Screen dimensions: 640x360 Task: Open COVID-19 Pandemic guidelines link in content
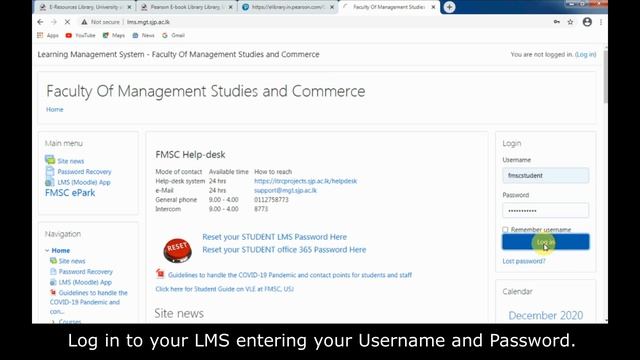290,275
